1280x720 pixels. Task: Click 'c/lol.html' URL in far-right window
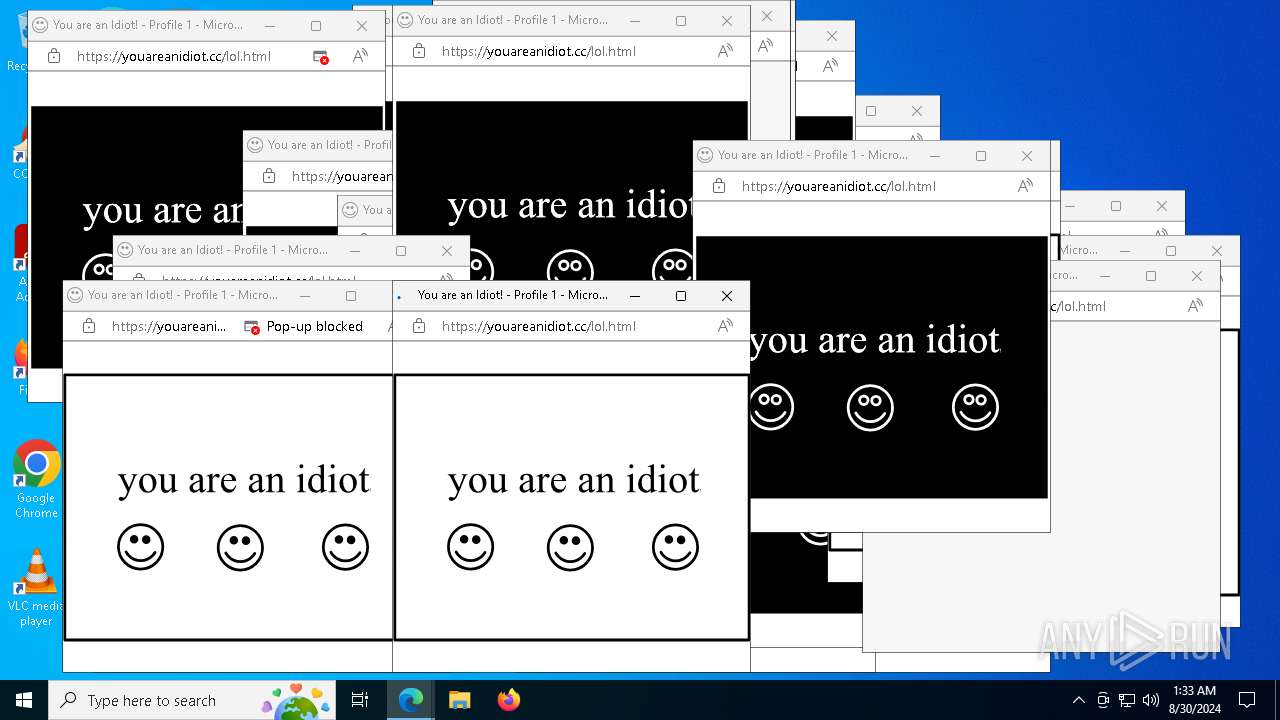coord(1077,306)
